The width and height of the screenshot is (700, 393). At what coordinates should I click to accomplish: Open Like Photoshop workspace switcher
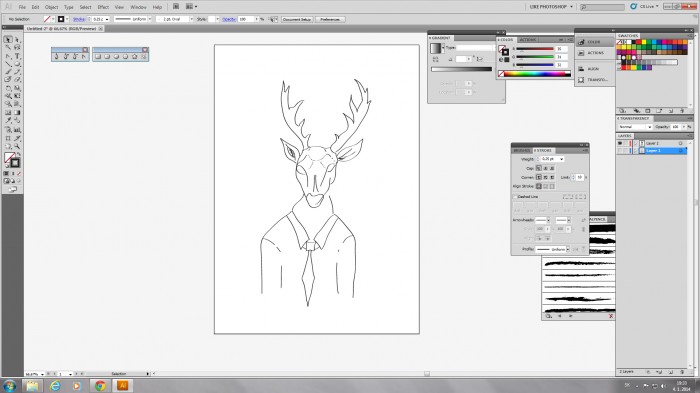point(551,7)
